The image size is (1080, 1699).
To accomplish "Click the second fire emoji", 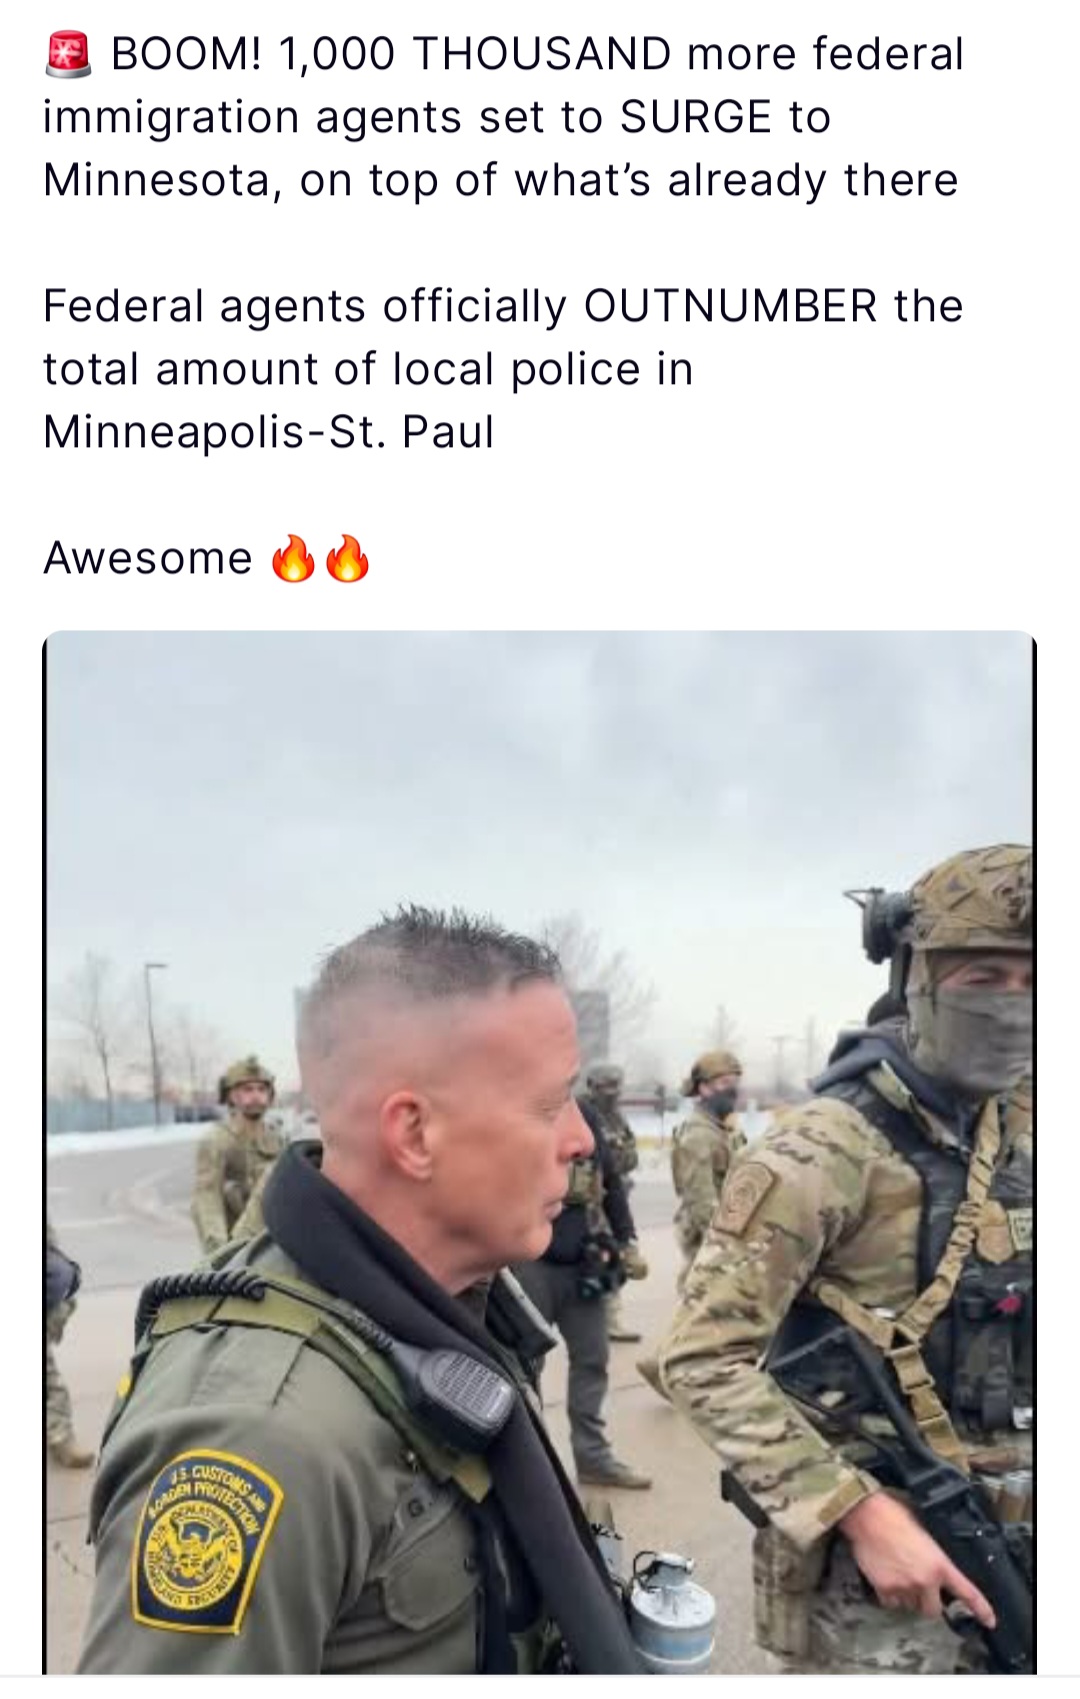I will pyautogui.click(x=347, y=558).
